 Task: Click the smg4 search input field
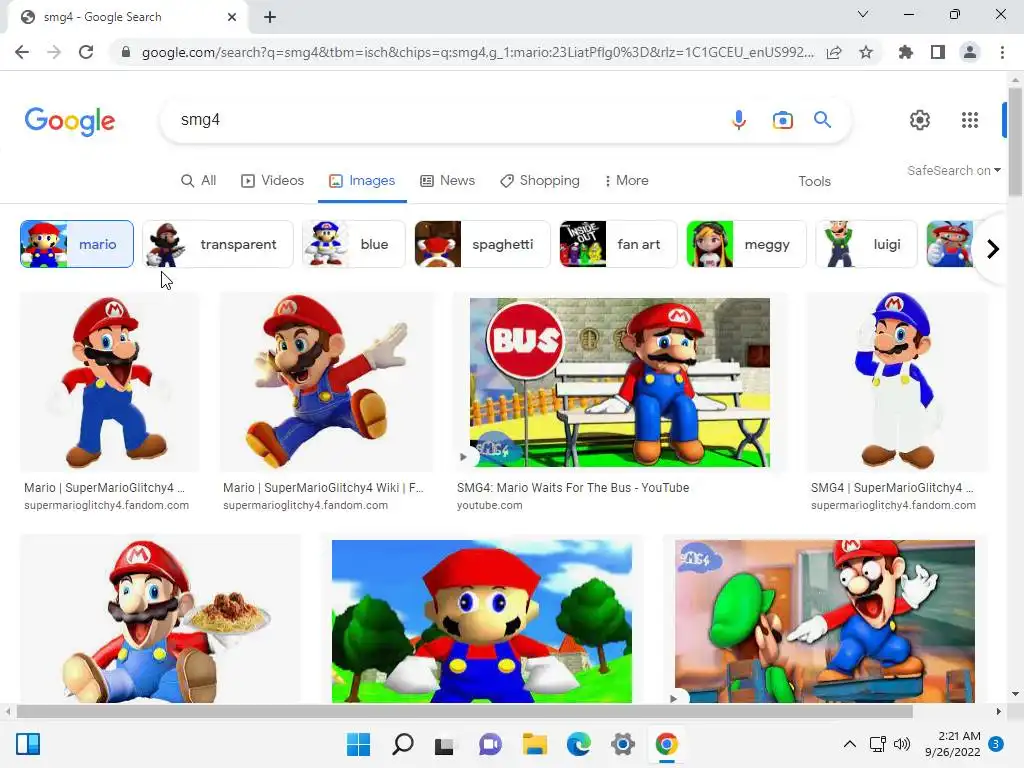444,120
